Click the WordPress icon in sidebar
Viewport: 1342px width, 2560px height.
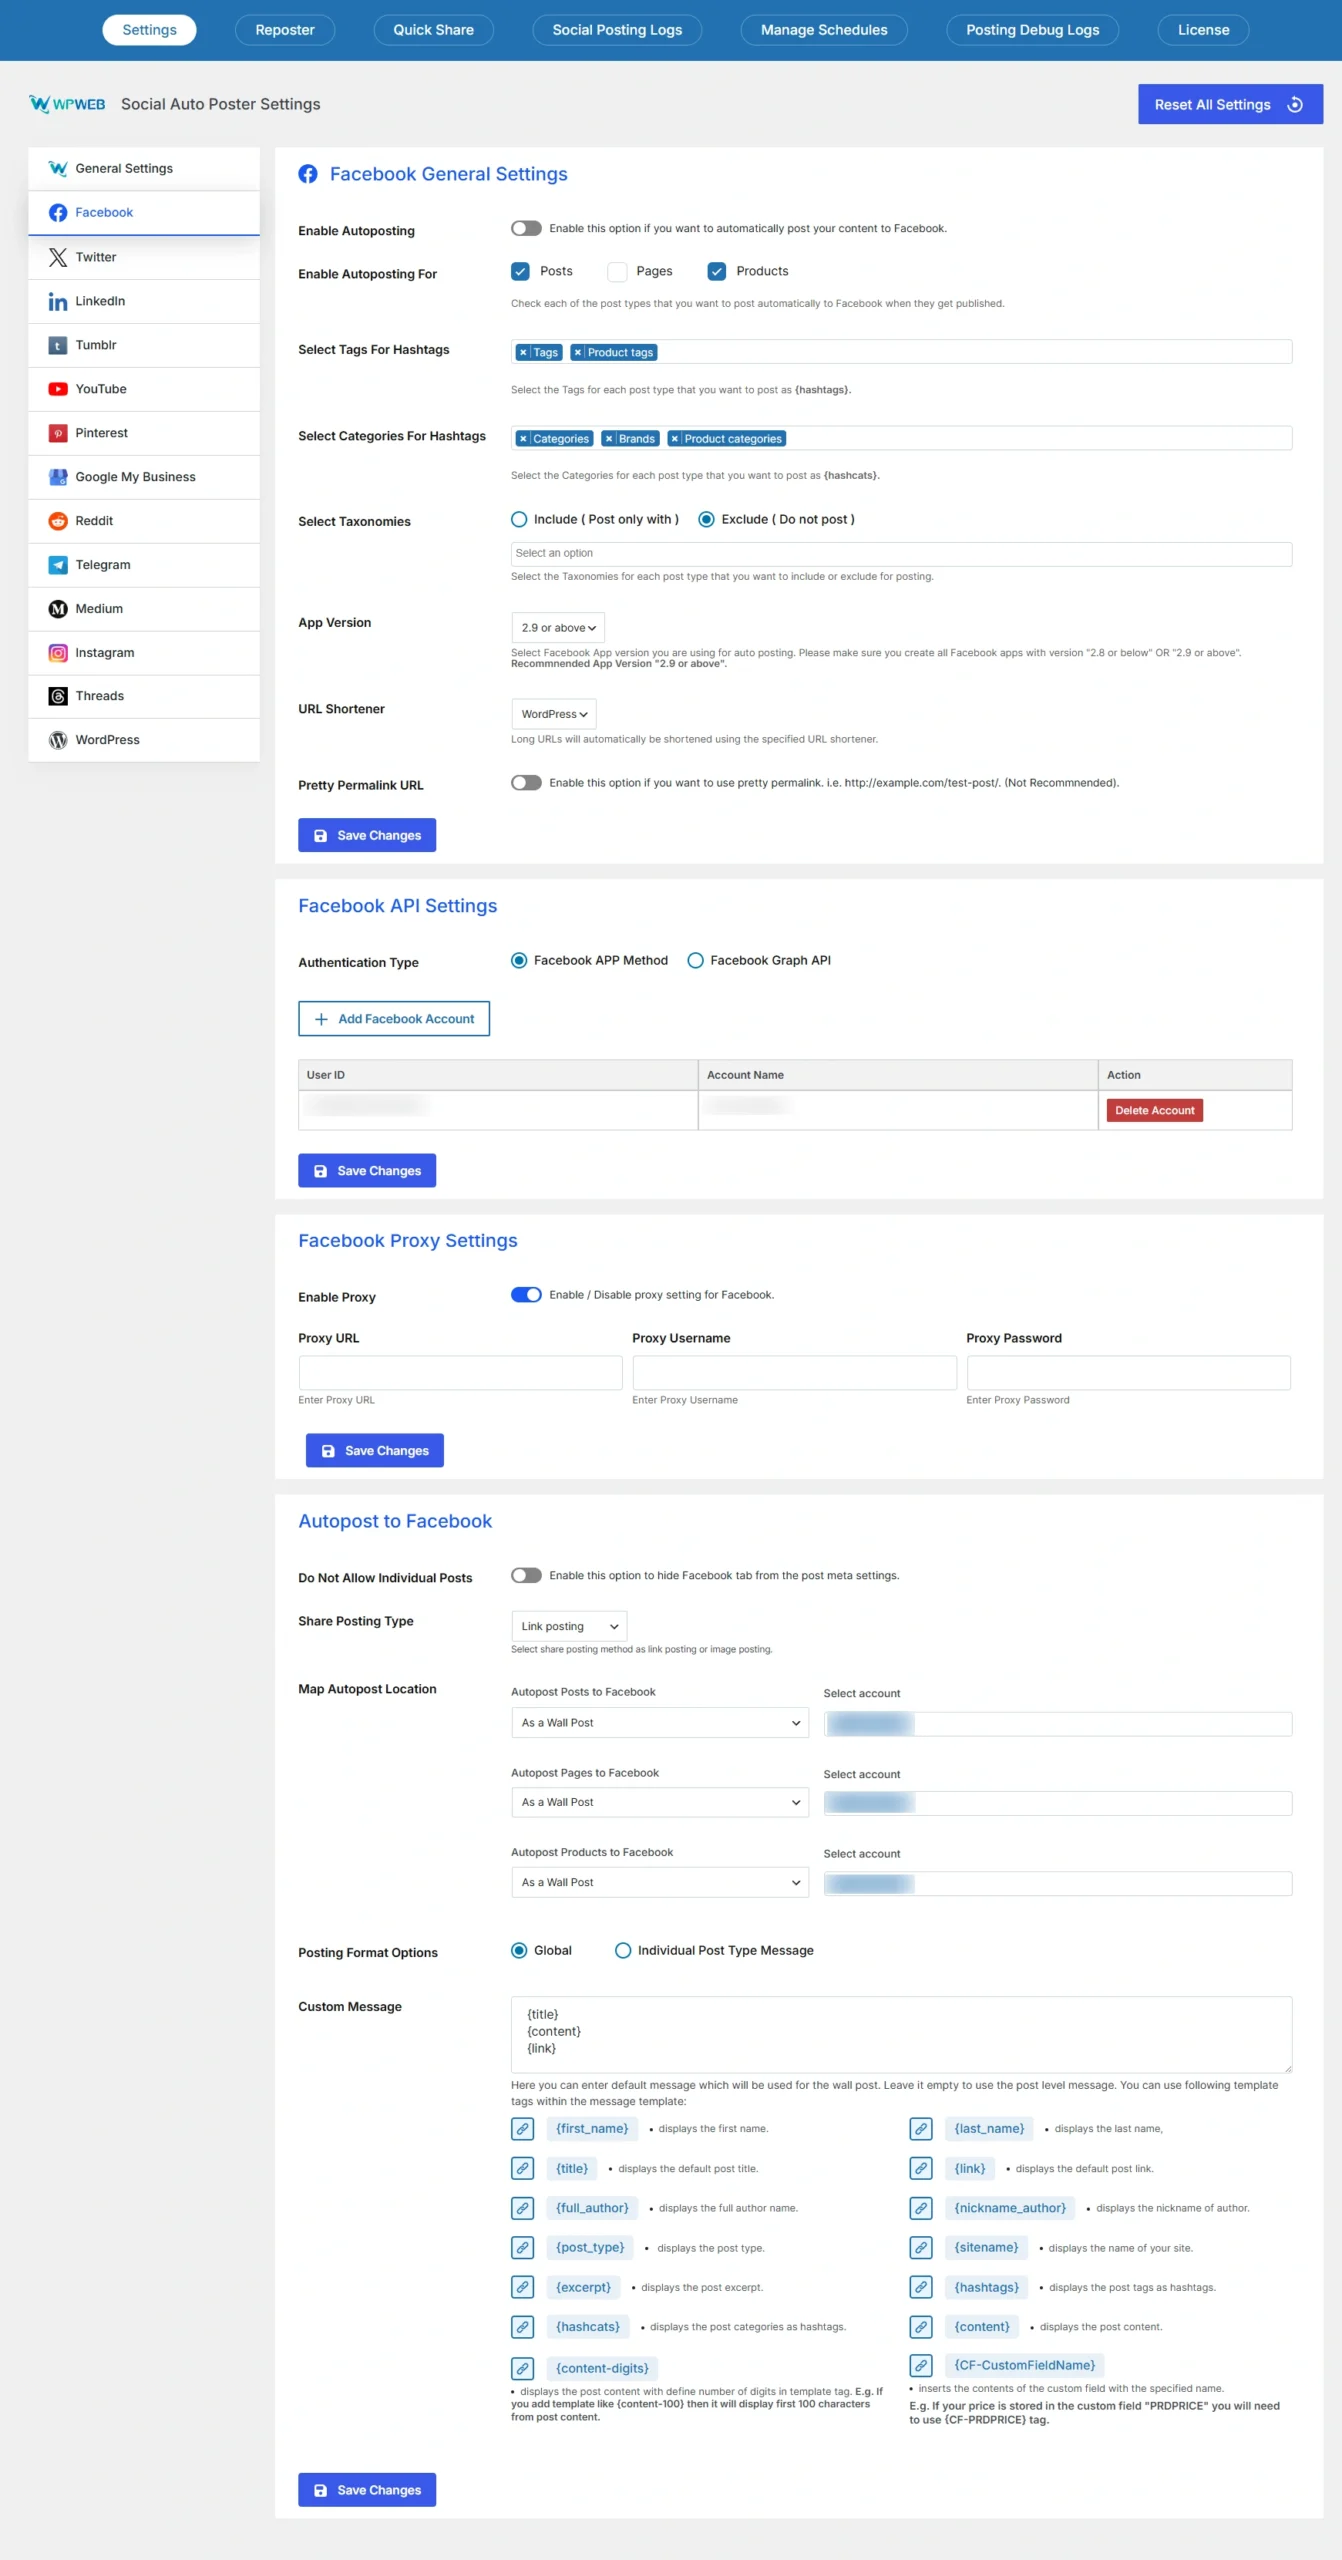click(x=58, y=740)
